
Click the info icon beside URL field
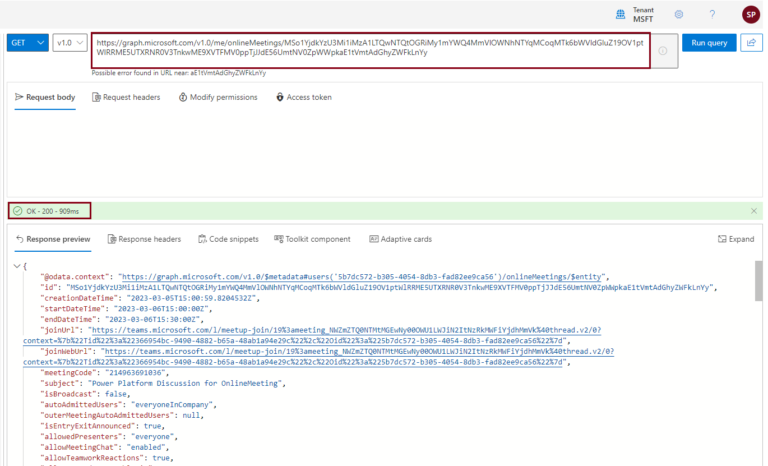tap(663, 50)
